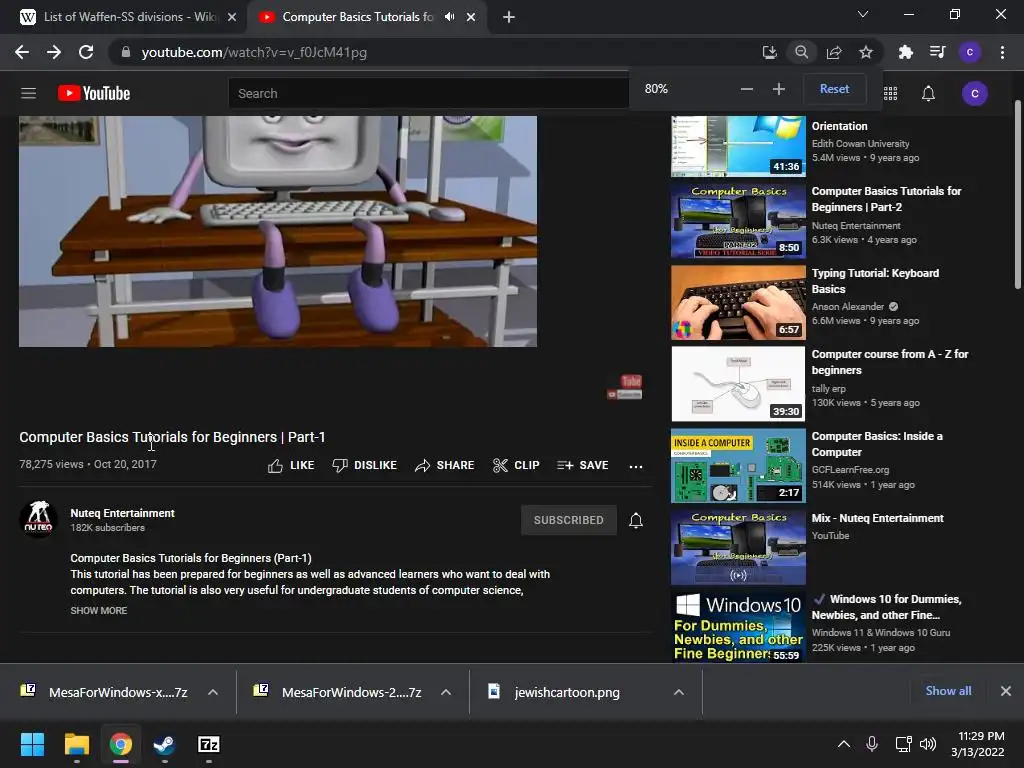Show all downloads
1024x768 pixels.
click(x=948, y=691)
